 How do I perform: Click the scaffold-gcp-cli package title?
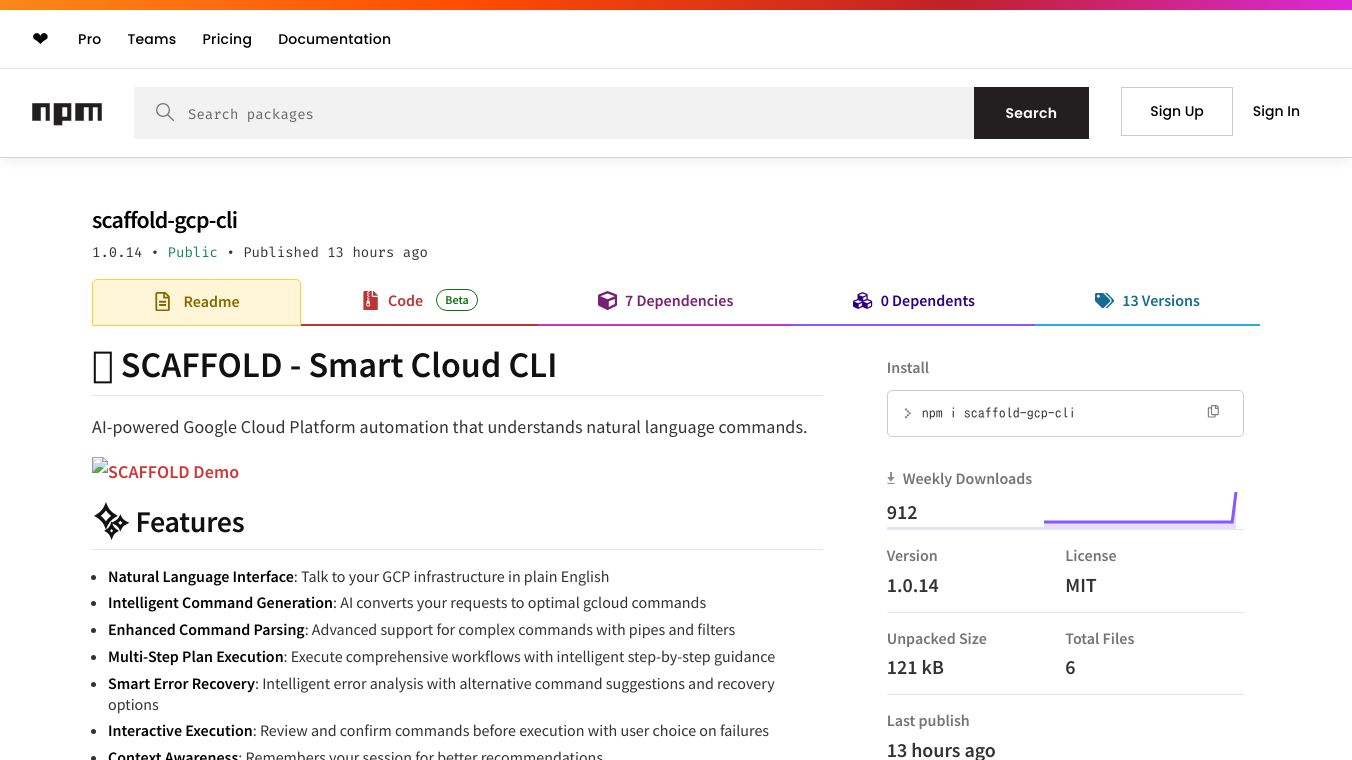click(164, 220)
